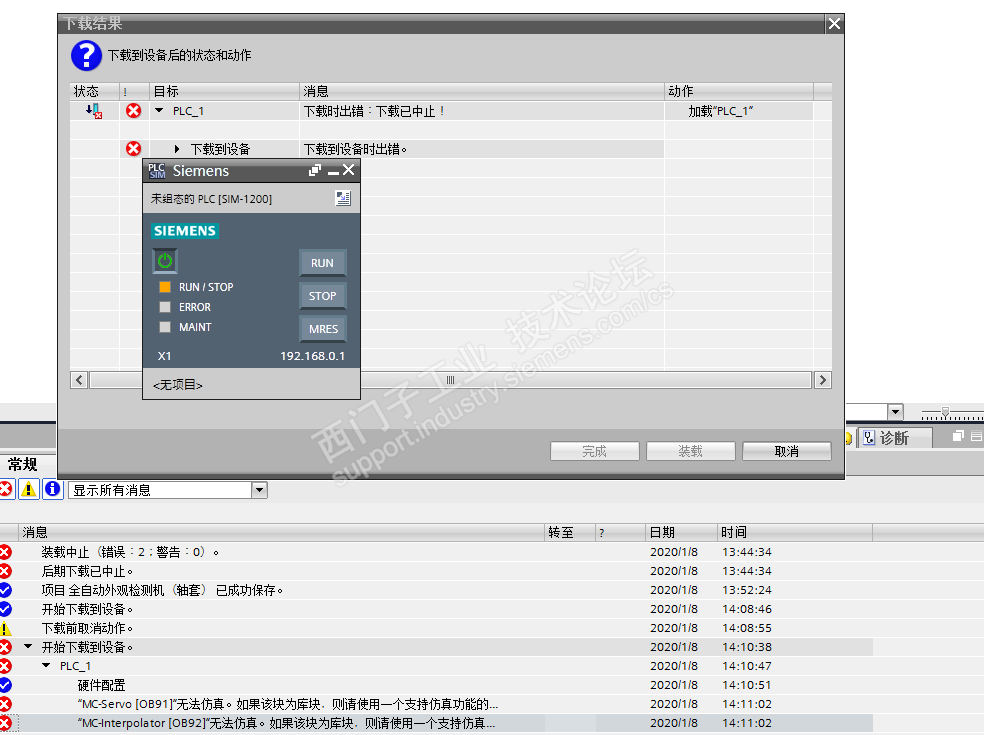Click the PLCSIM power button icon
Screen dimensions: 984x735
point(165,260)
